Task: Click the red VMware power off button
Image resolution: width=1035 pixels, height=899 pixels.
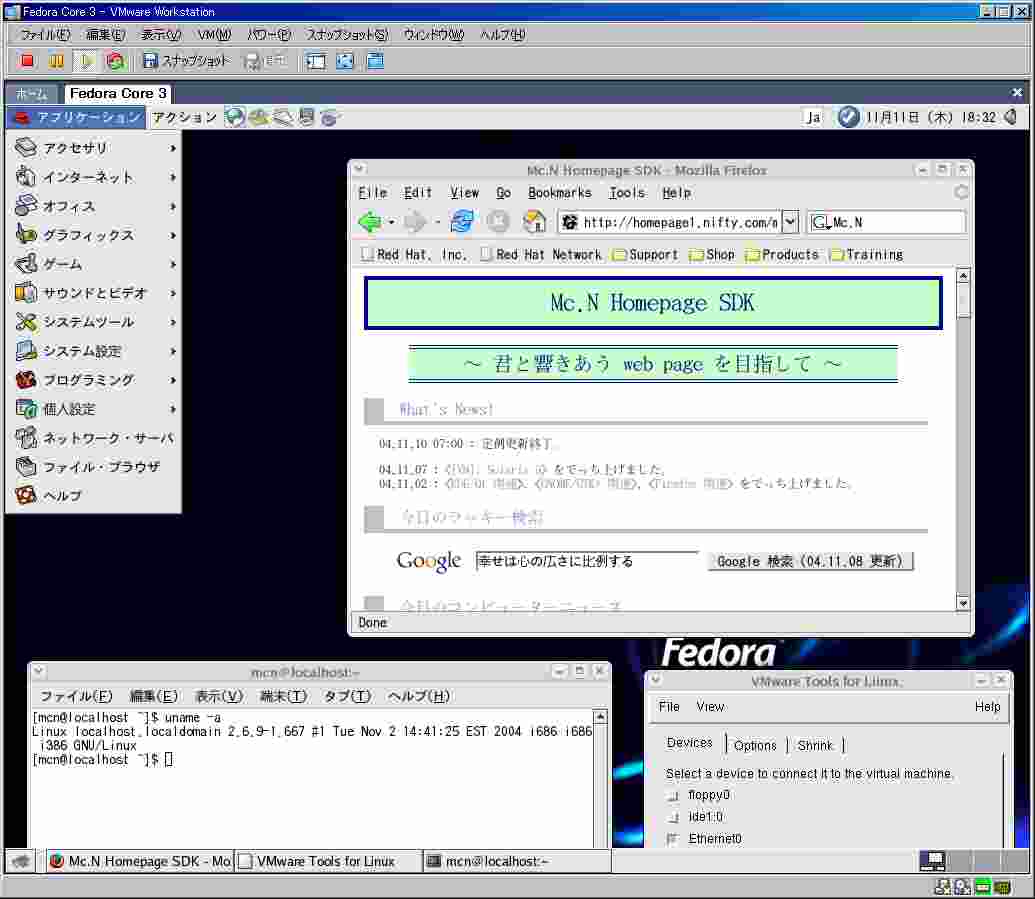Action: 27,61
